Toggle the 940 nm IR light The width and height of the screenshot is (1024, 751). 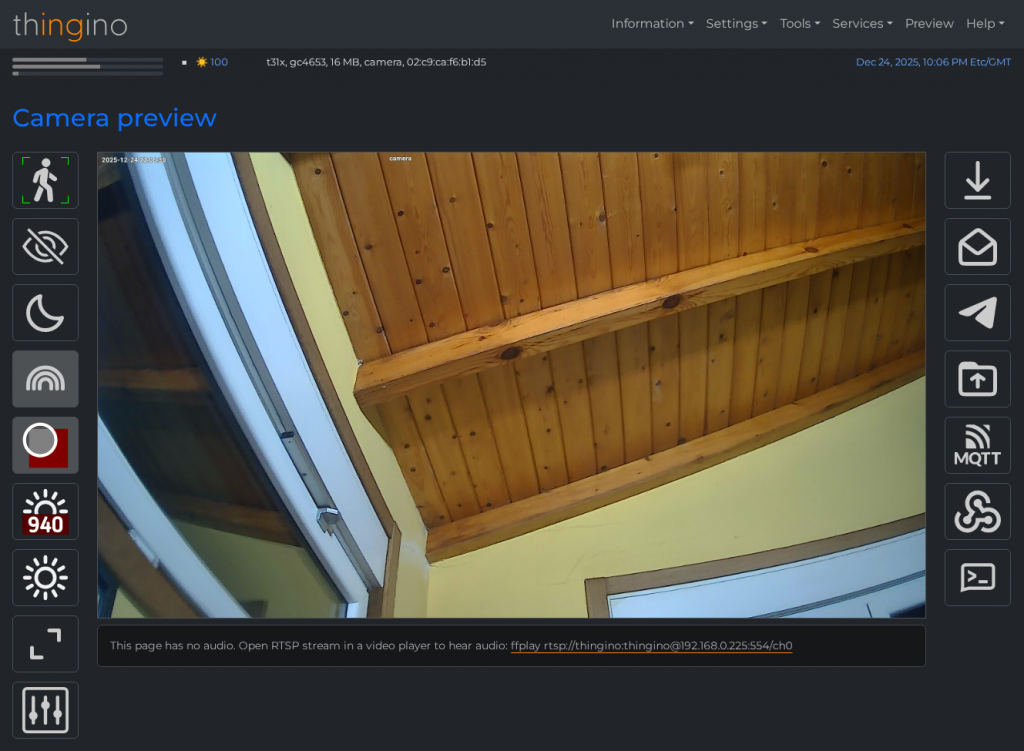point(45,511)
